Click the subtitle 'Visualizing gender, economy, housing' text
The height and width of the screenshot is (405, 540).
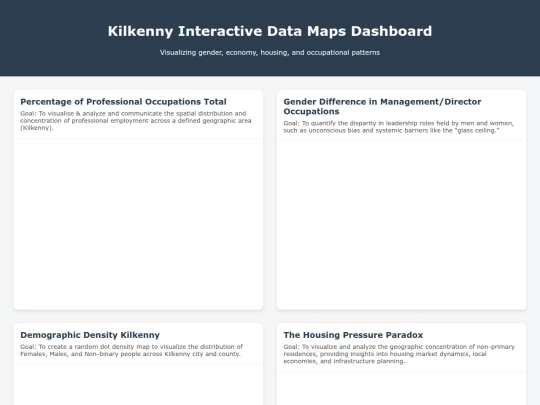click(x=270, y=53)
